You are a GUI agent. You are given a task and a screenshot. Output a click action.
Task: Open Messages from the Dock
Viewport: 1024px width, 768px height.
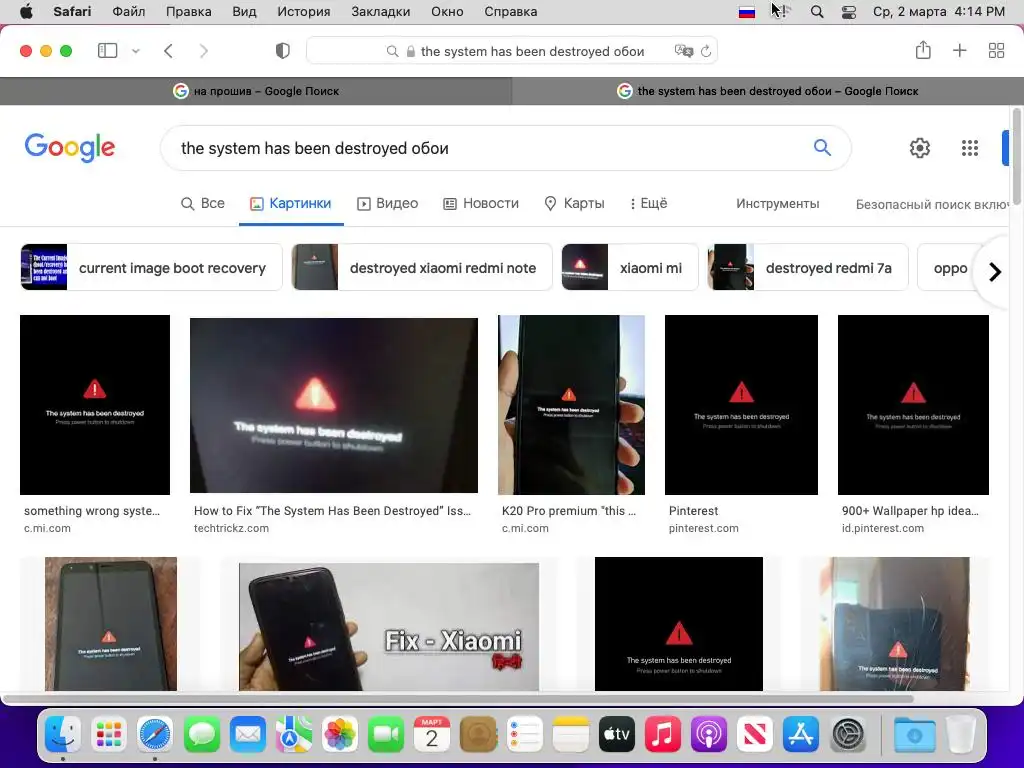pos(202,735)
